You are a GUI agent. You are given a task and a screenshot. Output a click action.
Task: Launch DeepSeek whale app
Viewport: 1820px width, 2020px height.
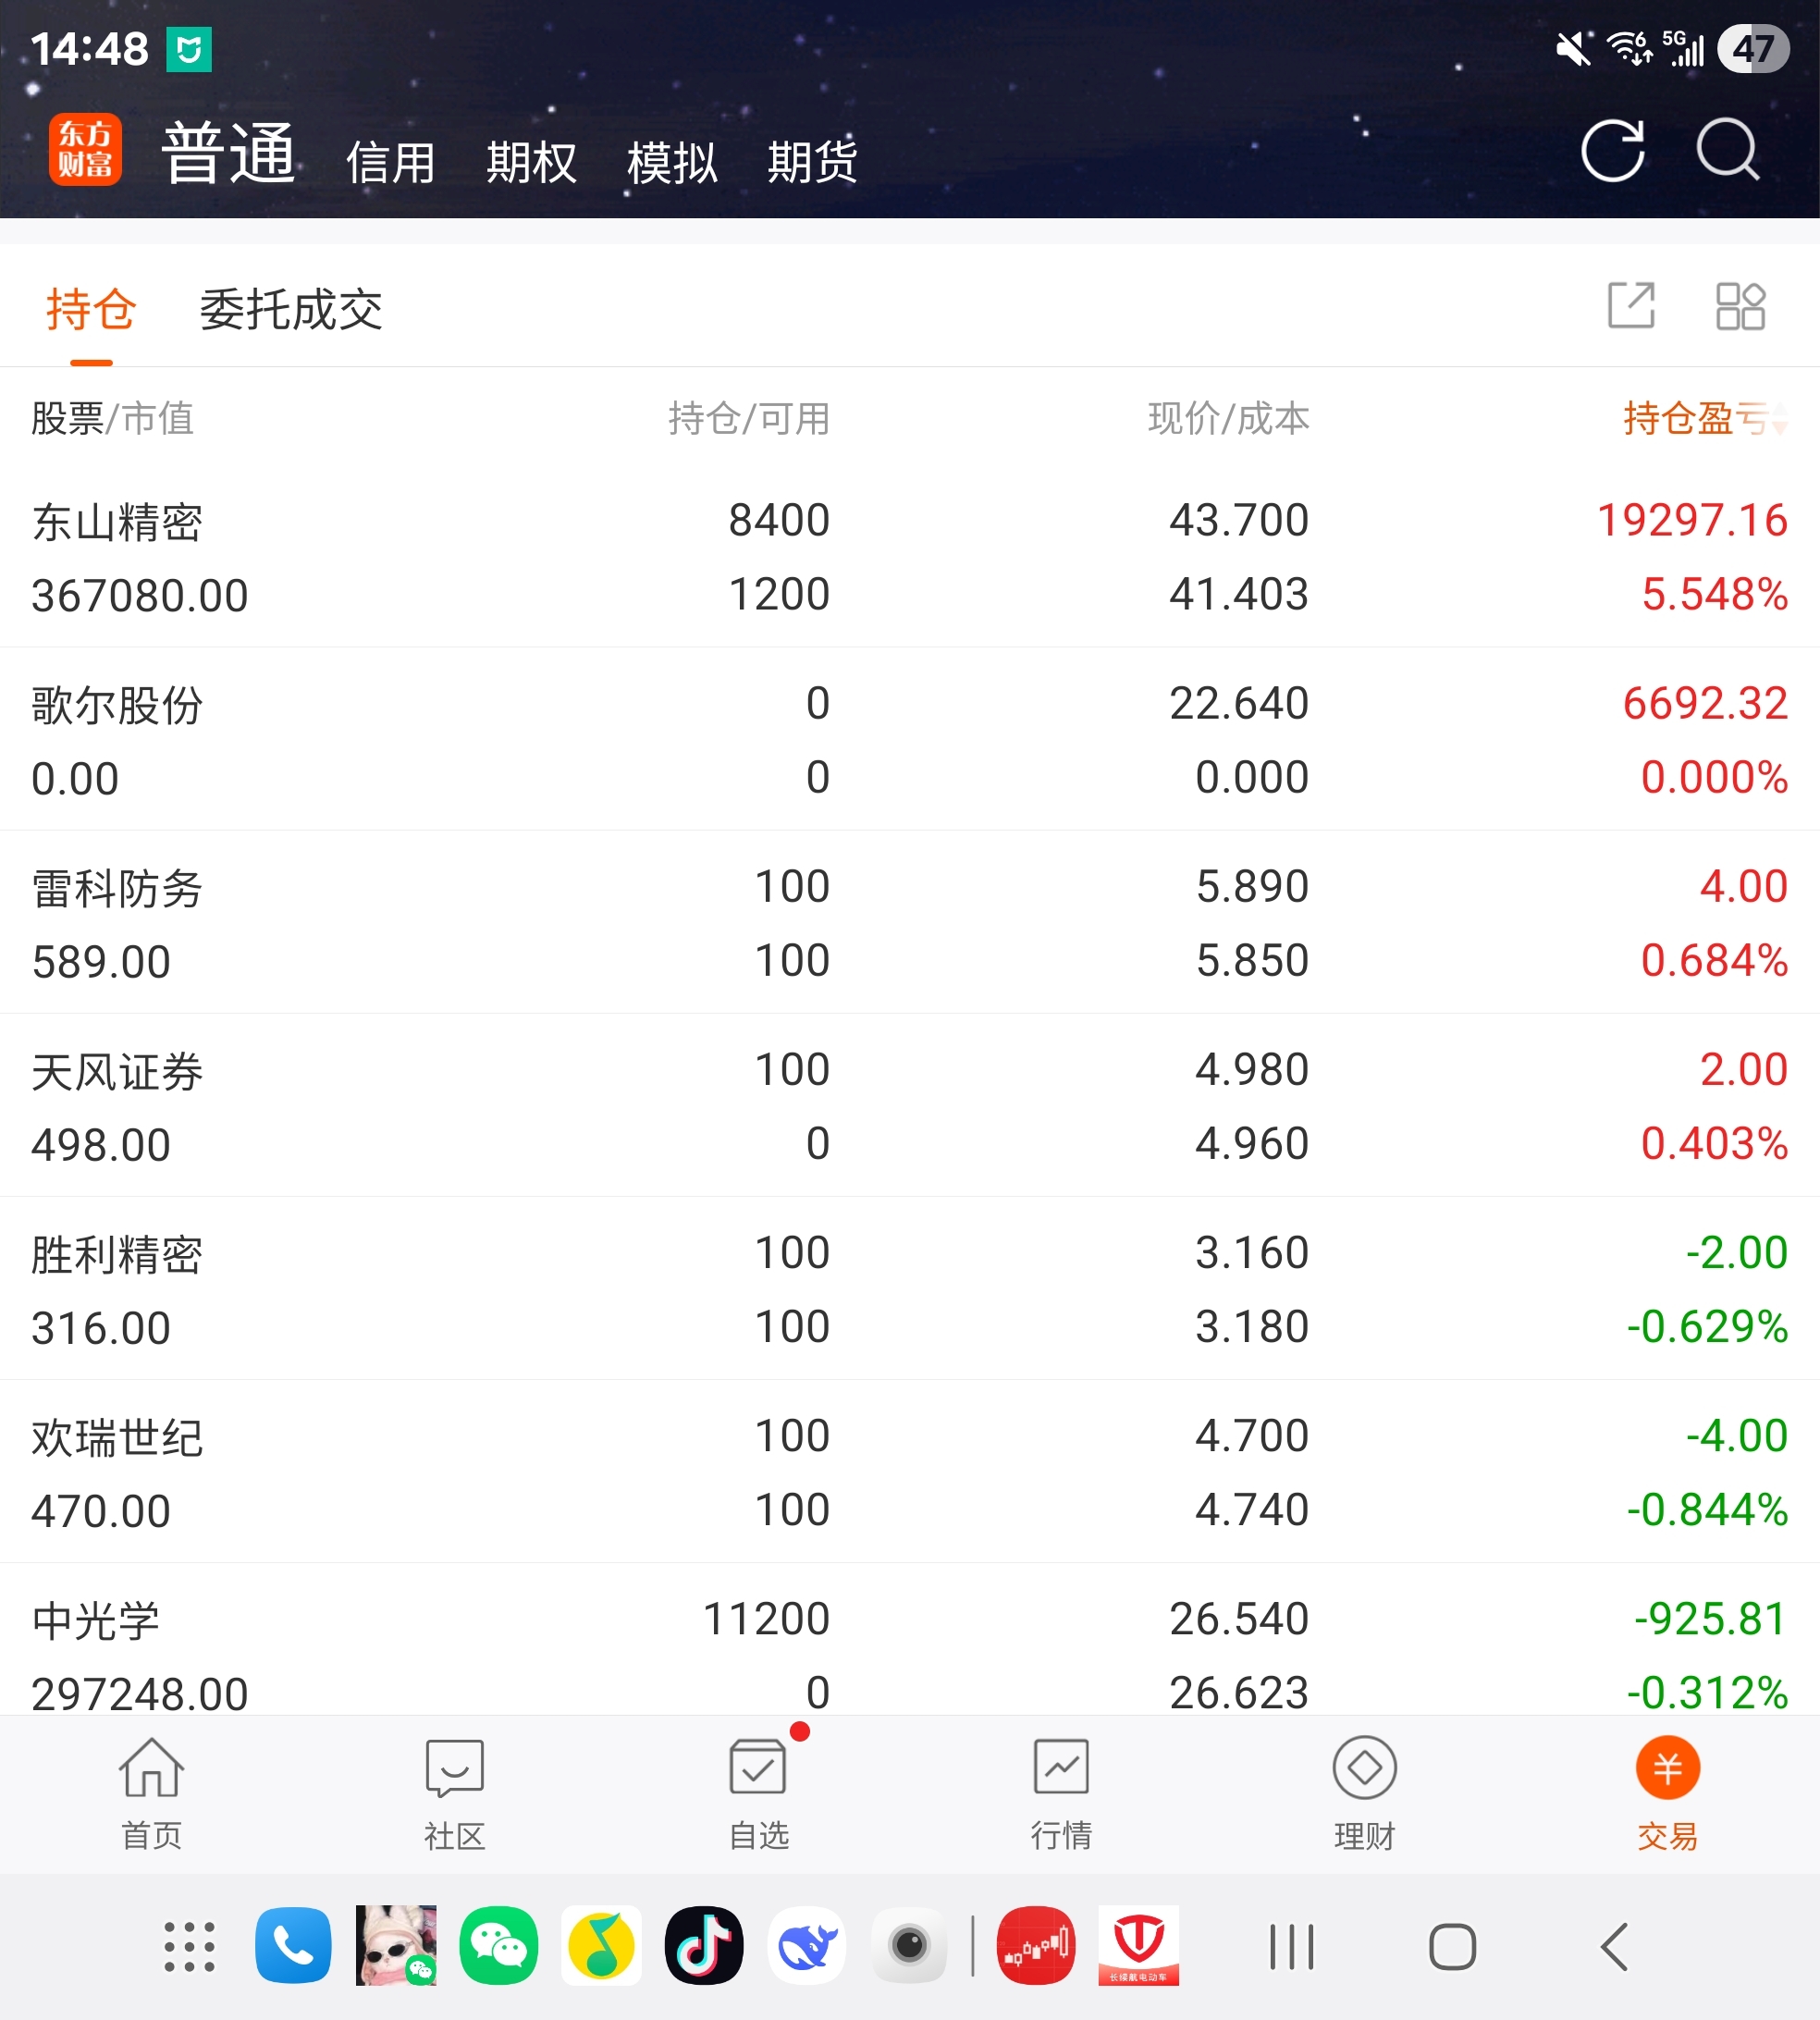tap(807, 1945)
